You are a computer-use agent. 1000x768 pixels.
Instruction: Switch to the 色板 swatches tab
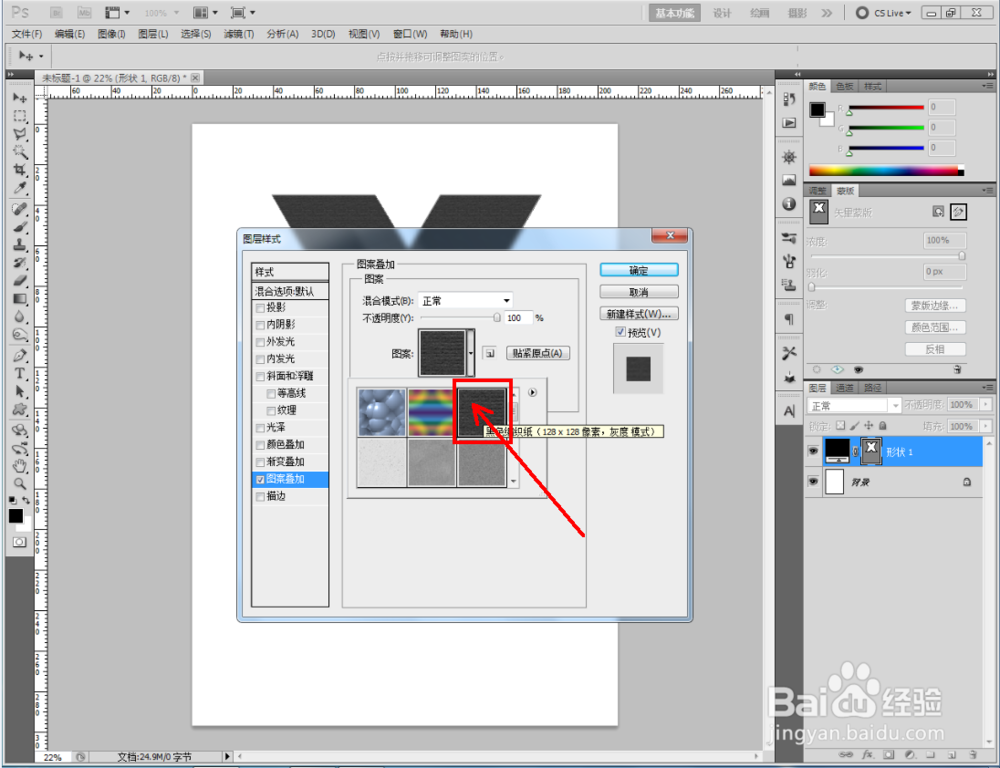tap(844, 86)
